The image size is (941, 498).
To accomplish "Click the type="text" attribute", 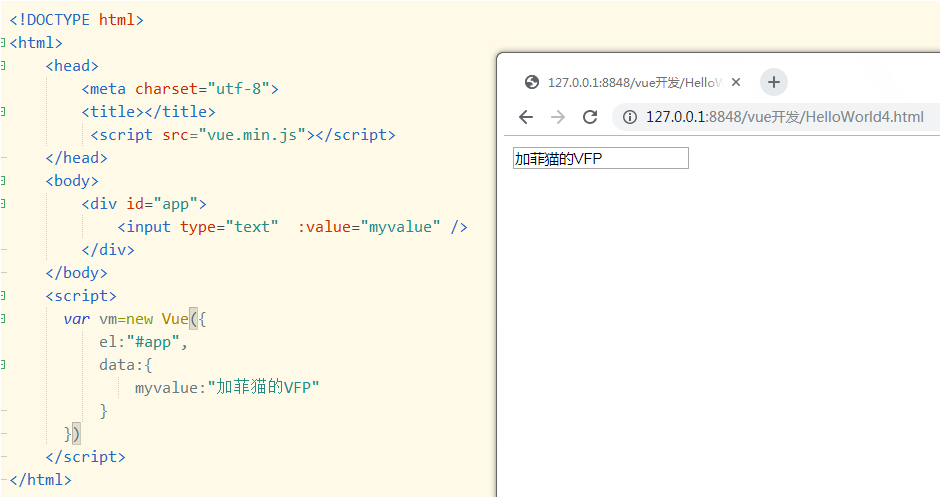I will [x=229, y=227].
